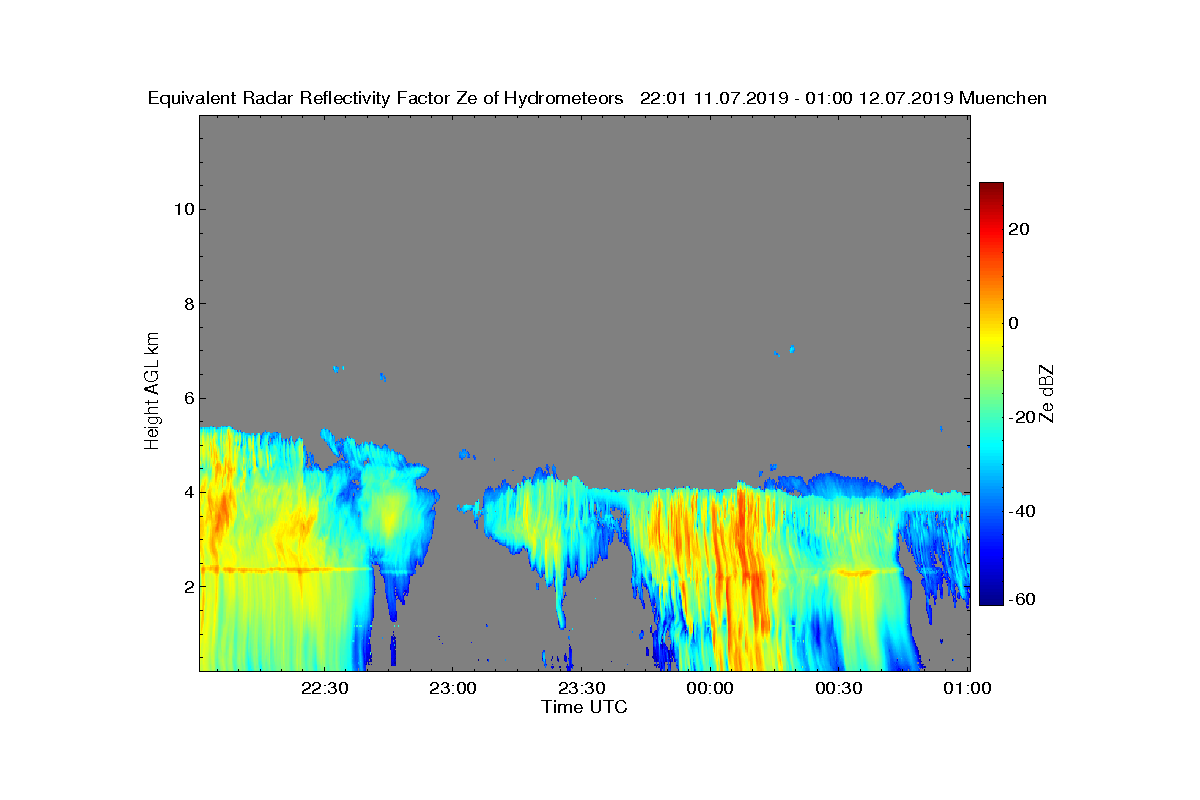Click the 23:00 time axis label
1200x800 pixels.
[x=454, y=689]
